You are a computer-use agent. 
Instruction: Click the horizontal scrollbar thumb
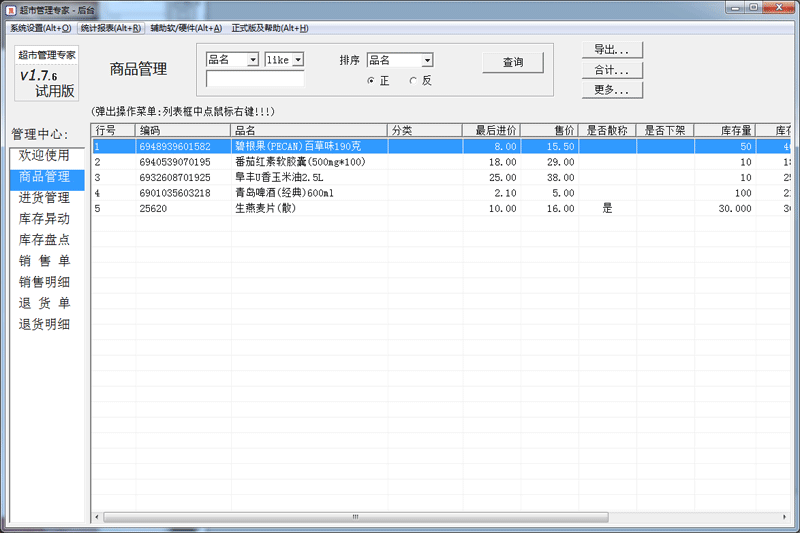click(356, 517)
